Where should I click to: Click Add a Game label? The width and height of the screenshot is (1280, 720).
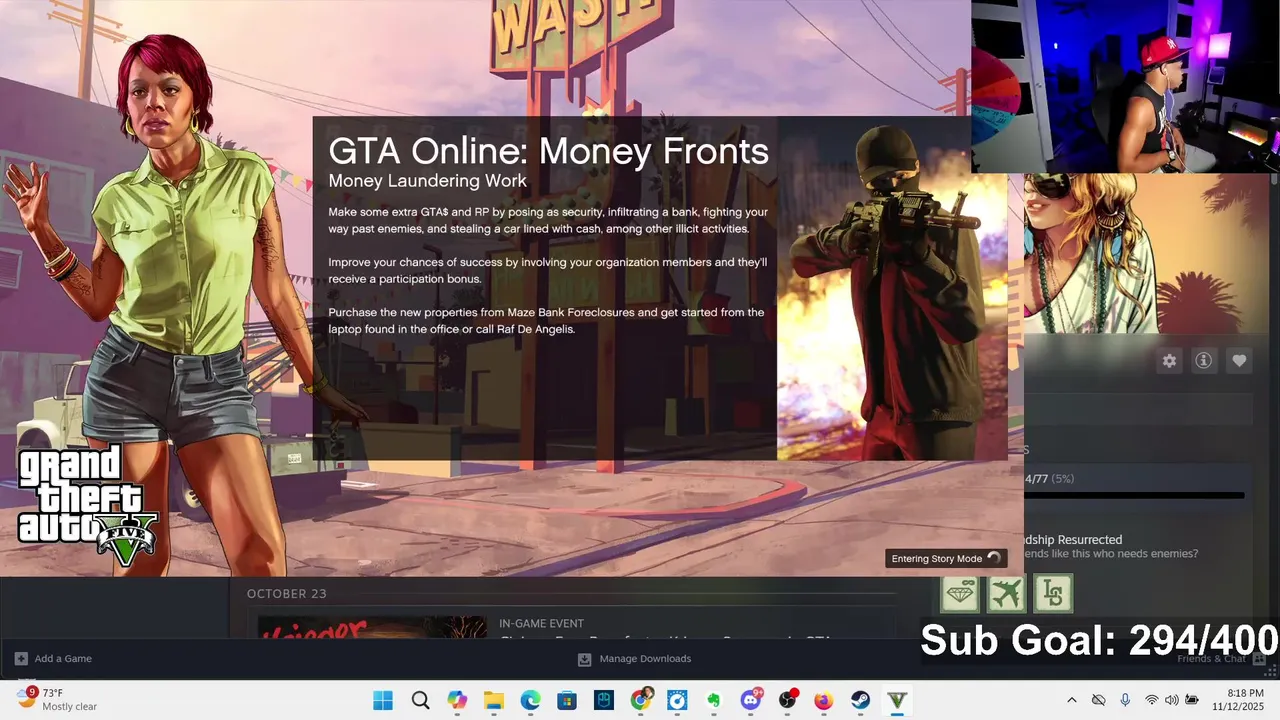click(63, 659)
